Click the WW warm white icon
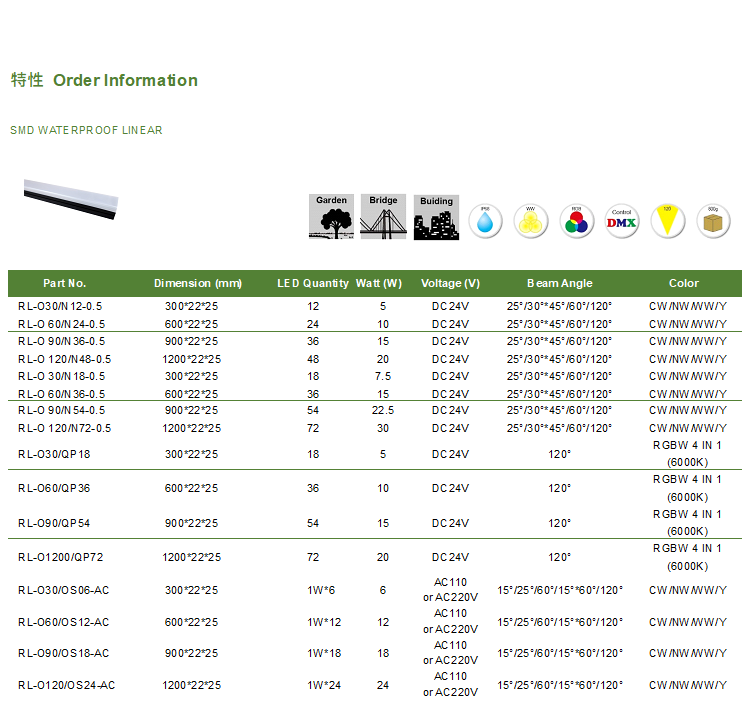The width and height of the screenshot is (756, 726). [531, 221]
